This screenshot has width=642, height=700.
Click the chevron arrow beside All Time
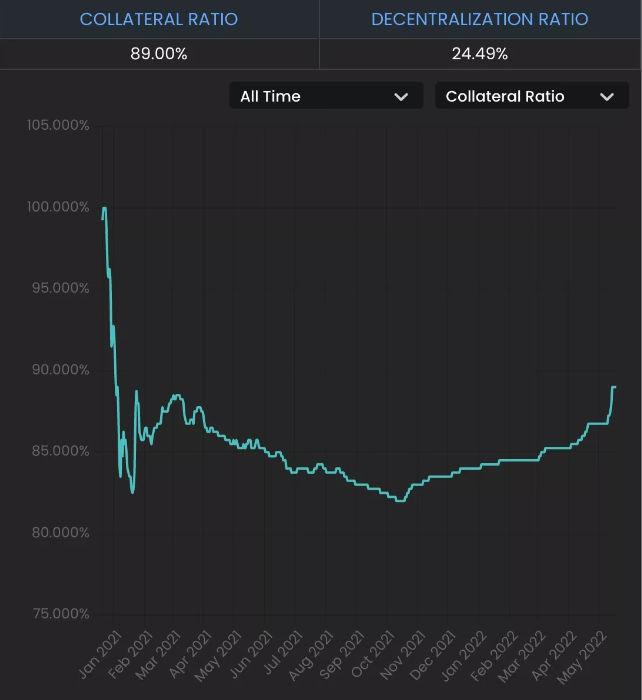pyautogui.click(x=401, y=97)
